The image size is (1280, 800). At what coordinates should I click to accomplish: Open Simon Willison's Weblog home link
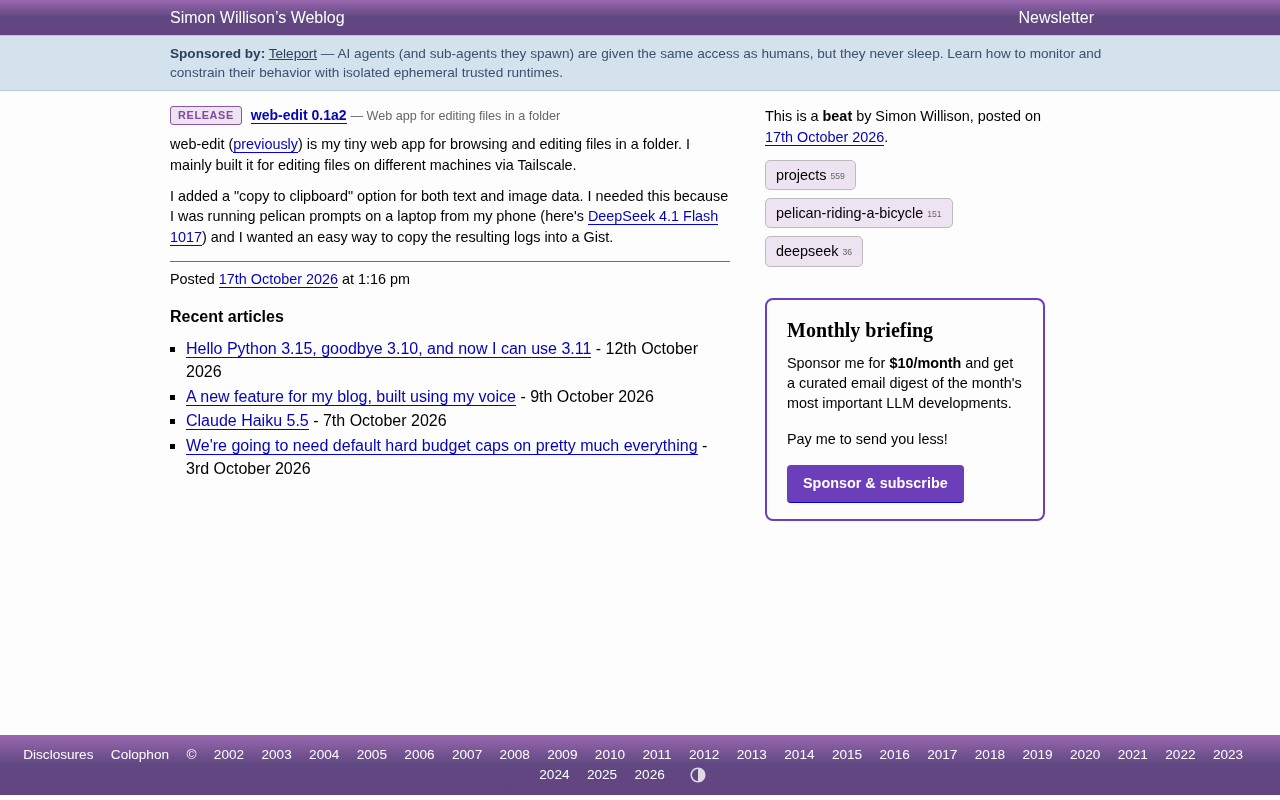(x=257, y=18)
